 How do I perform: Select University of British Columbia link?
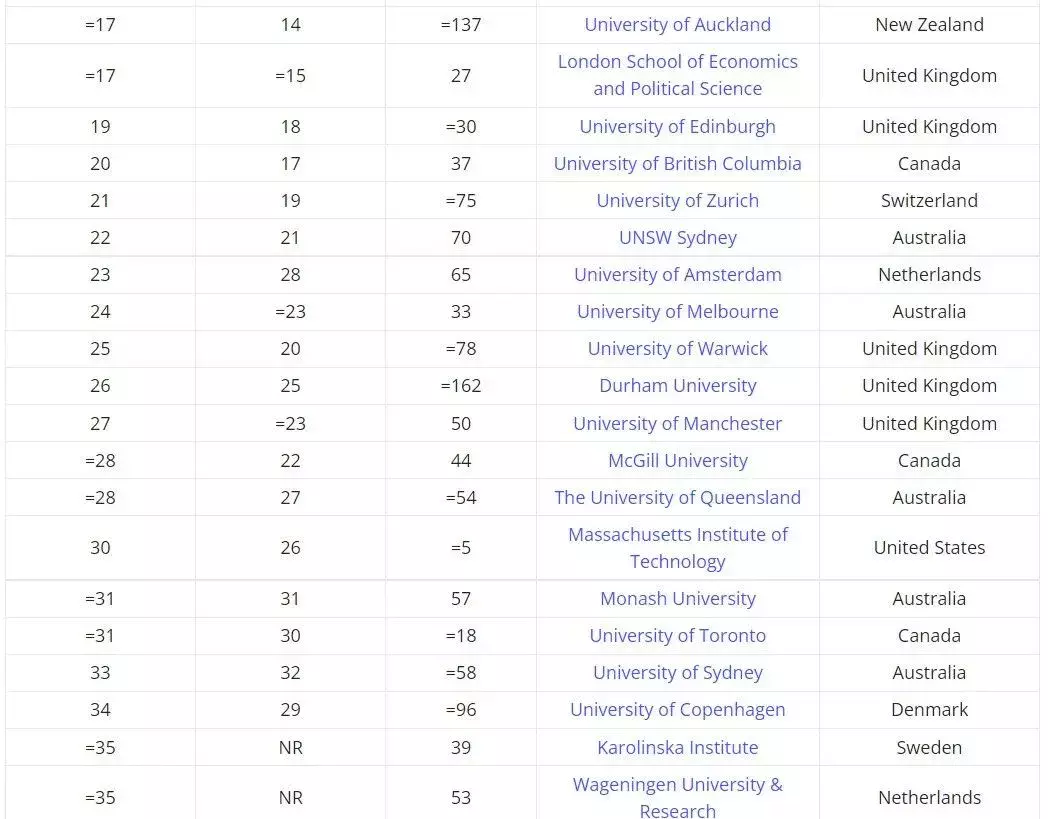click(677, 164)
